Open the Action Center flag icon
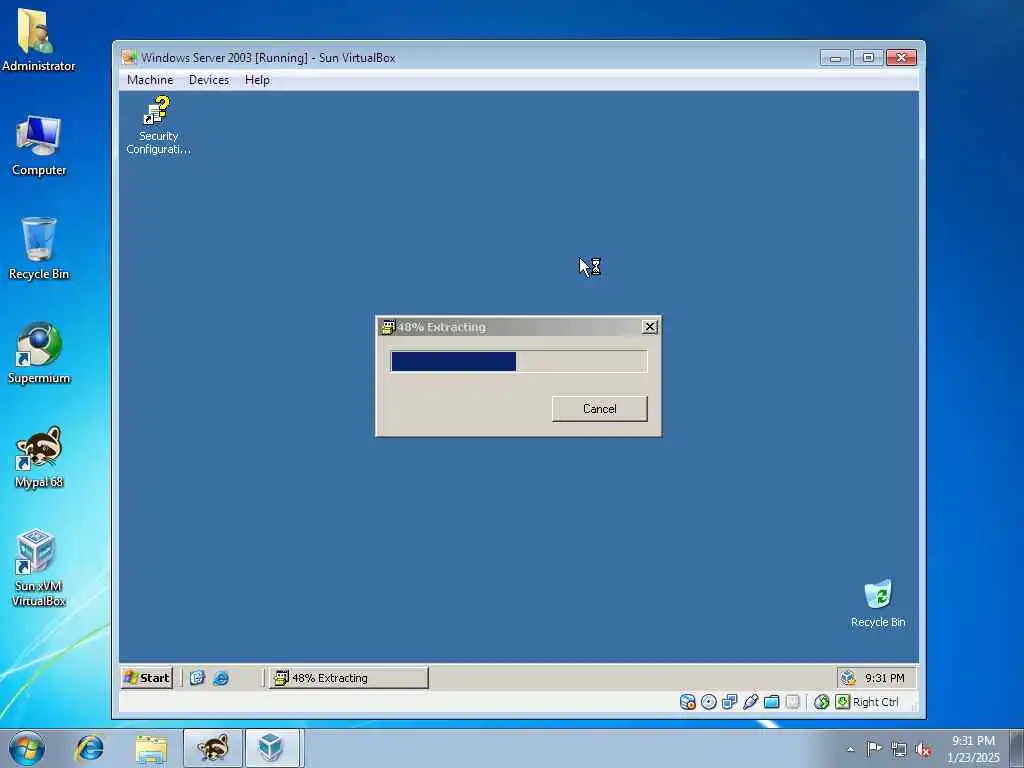Screen dimensions: 1024x768 click(x=874, y=749)
